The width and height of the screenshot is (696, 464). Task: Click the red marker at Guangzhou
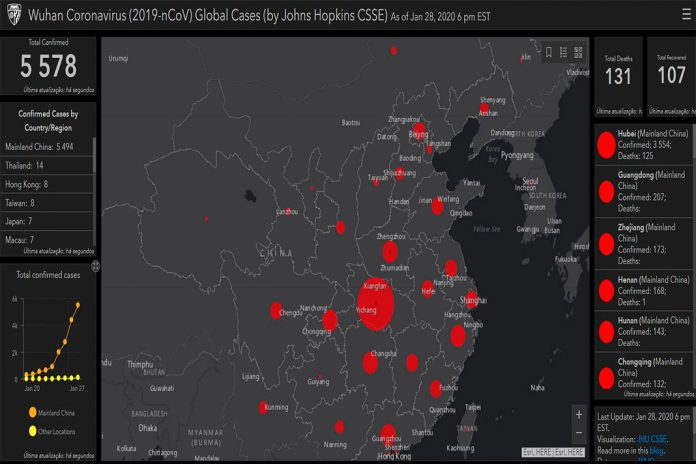pos(388,434)
